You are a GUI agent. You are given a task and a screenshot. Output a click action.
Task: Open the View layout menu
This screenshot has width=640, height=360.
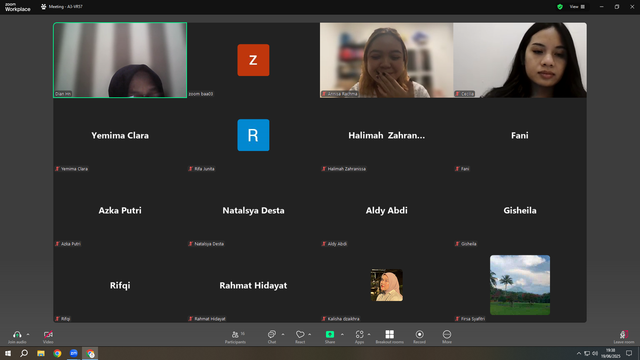coord(577,7)
